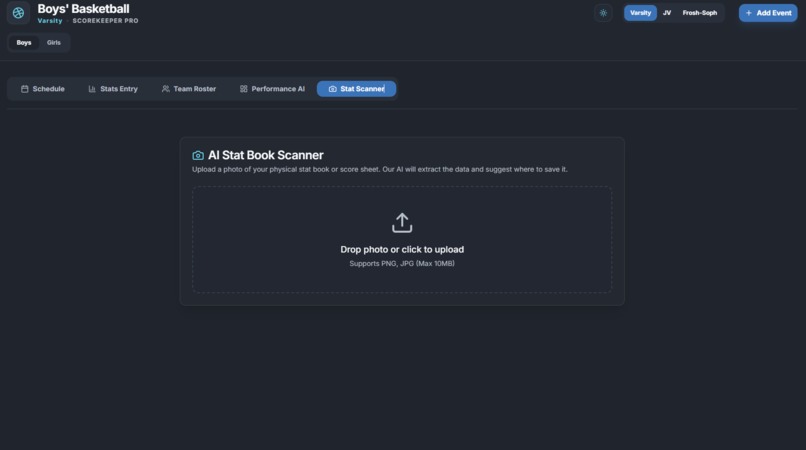
Task: Click the camera icon beside AI Stat Book Scanner
Action: [198, 155]
